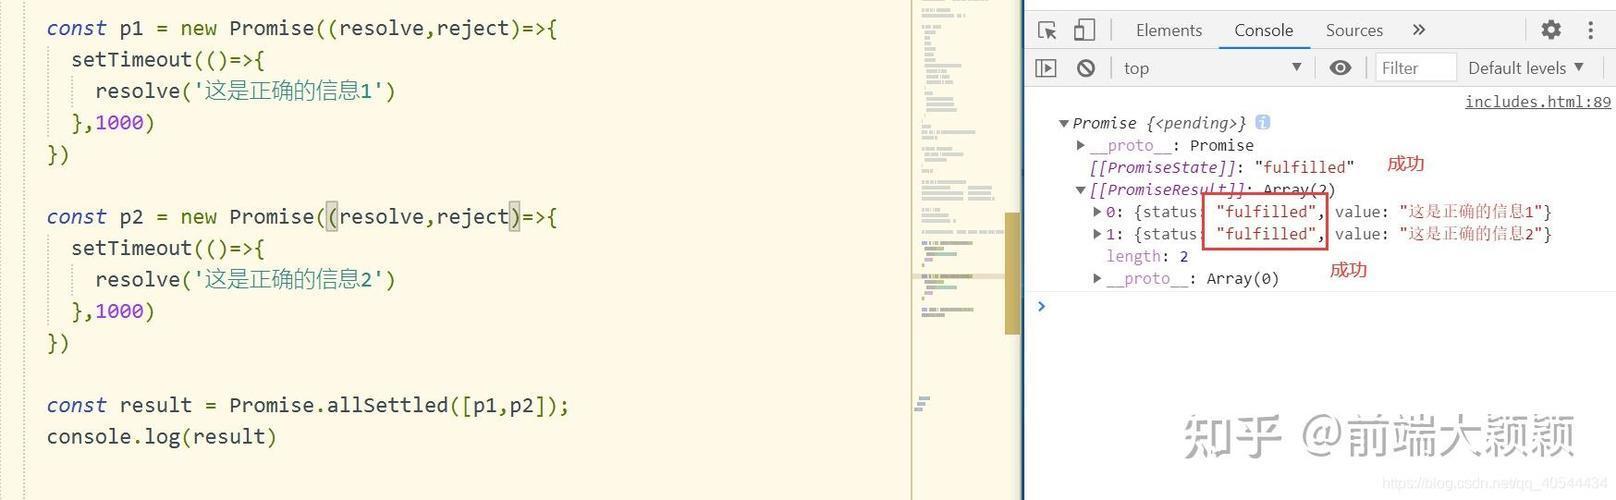Switch to the Console tab
The height and width of the screenshot is (500, 1616).
(x=1263, y=30)
